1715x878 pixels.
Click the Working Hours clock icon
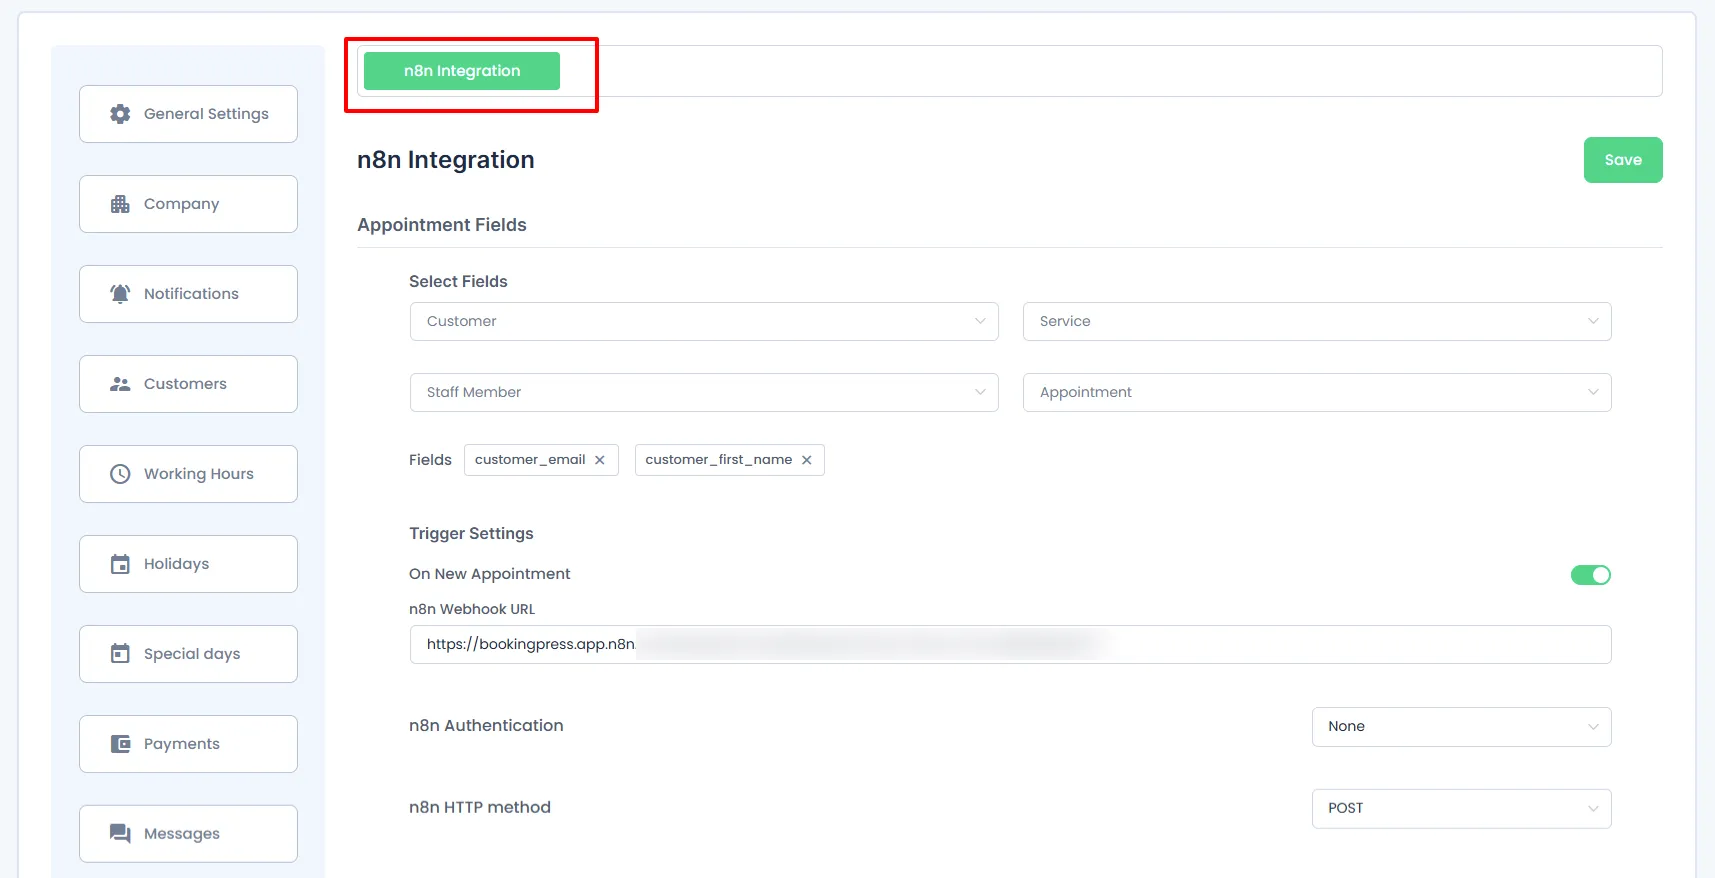120,474
